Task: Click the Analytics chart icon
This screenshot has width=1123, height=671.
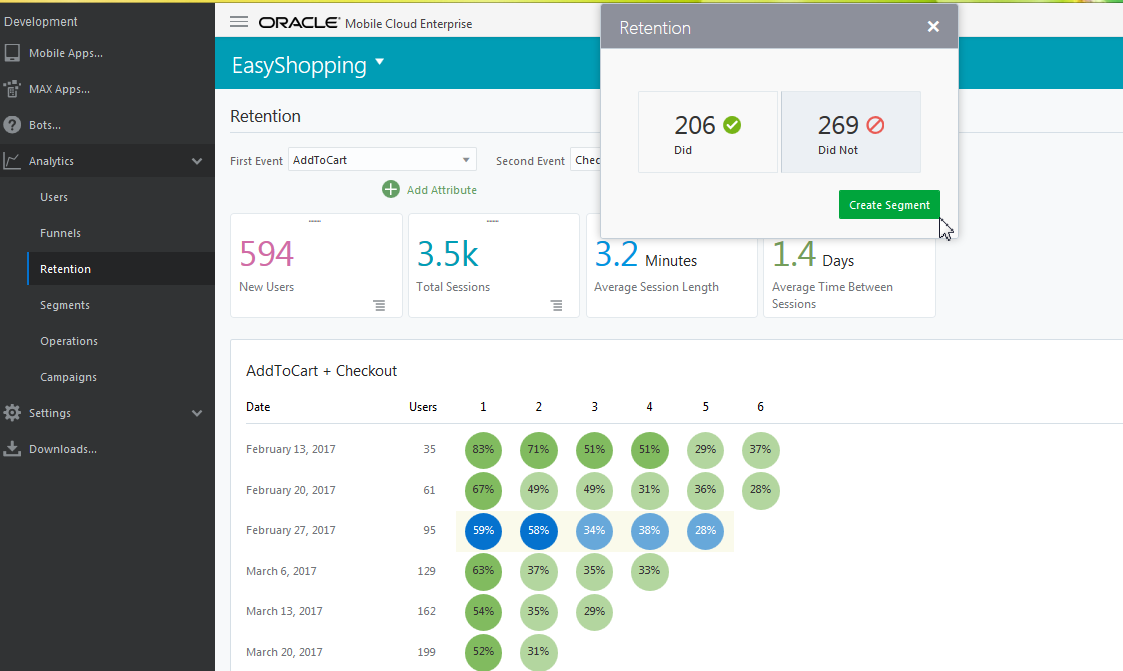Action: click(x=12, y=161)
